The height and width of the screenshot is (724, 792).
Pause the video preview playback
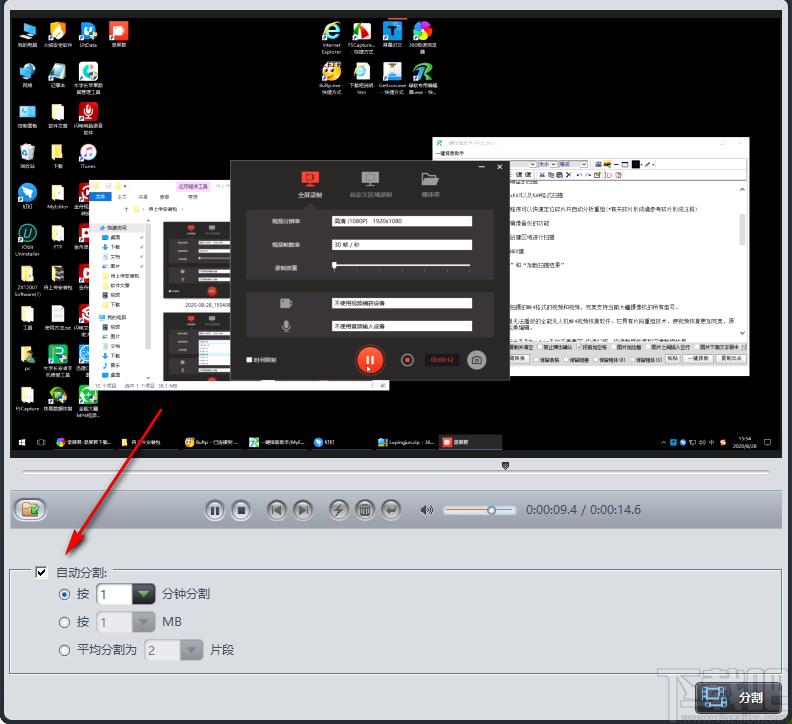pyautogui.click(x=215, y=510)
